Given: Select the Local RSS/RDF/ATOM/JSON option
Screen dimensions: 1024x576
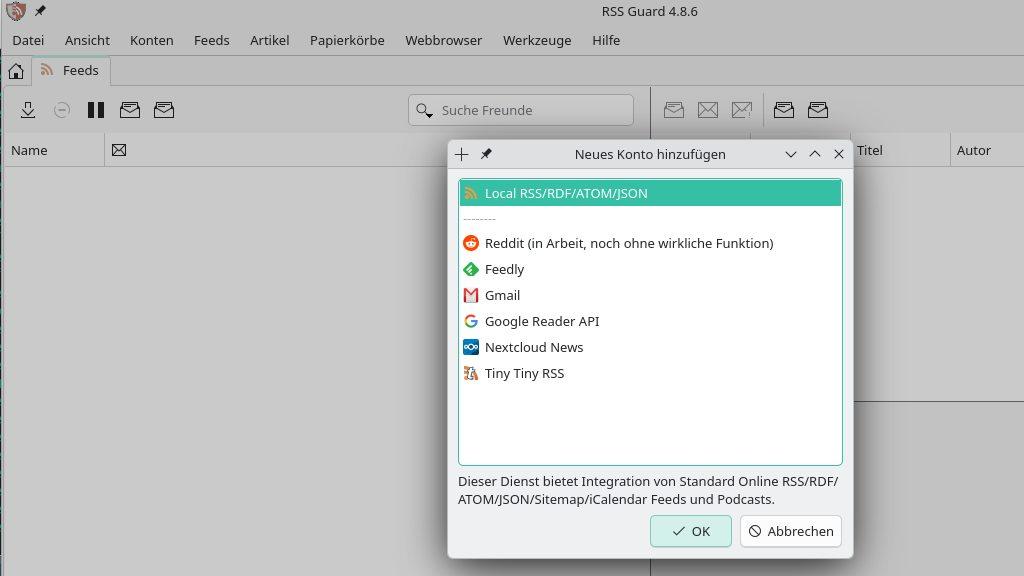Looking at the screenshot, I should [x=566, y=193].
